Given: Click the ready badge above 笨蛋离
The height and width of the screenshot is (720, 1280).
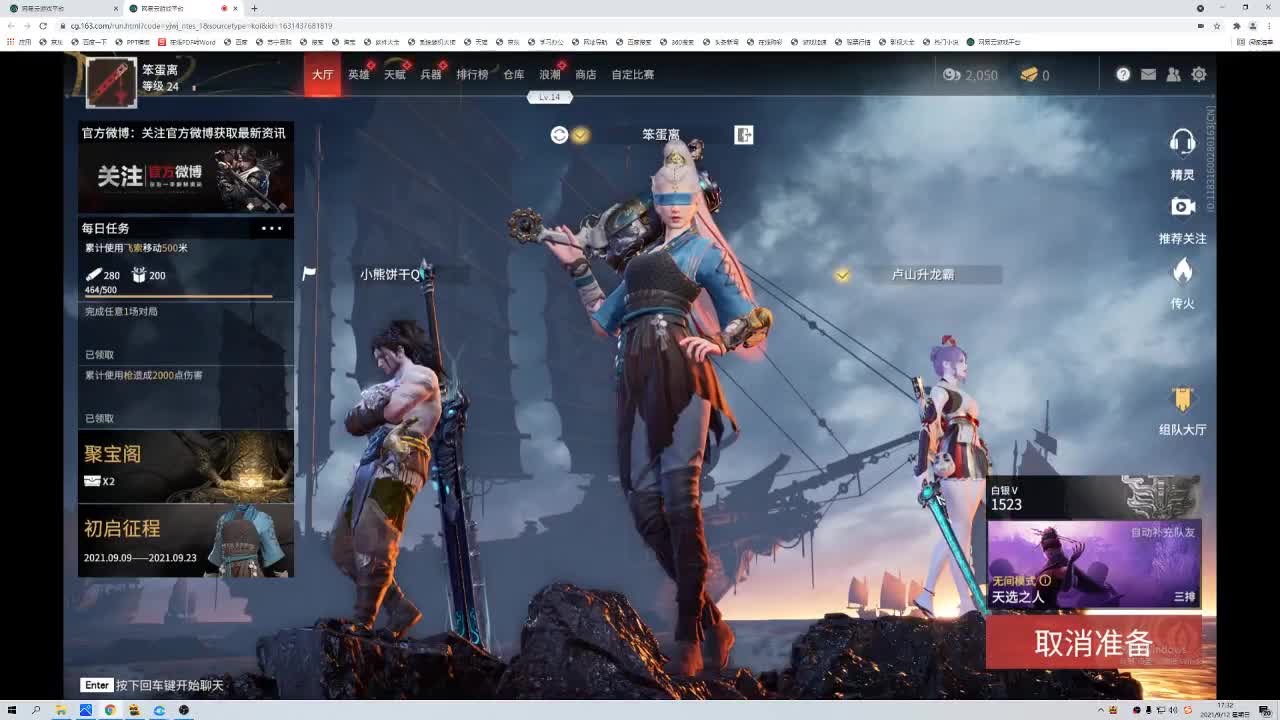Looking at the screenshot, I should click(x=580, y=135).
